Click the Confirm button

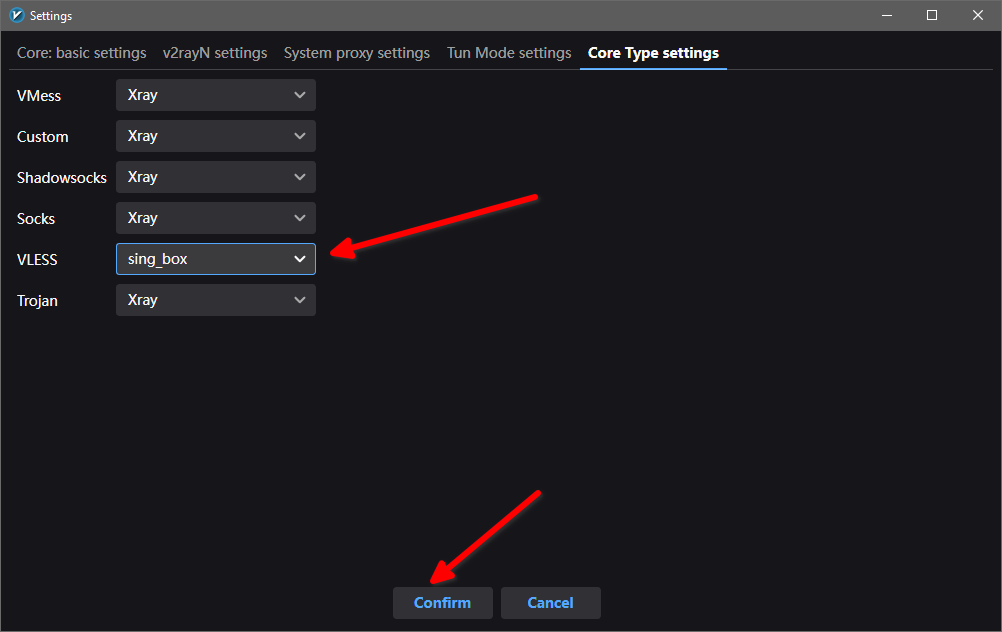[442, 603]
